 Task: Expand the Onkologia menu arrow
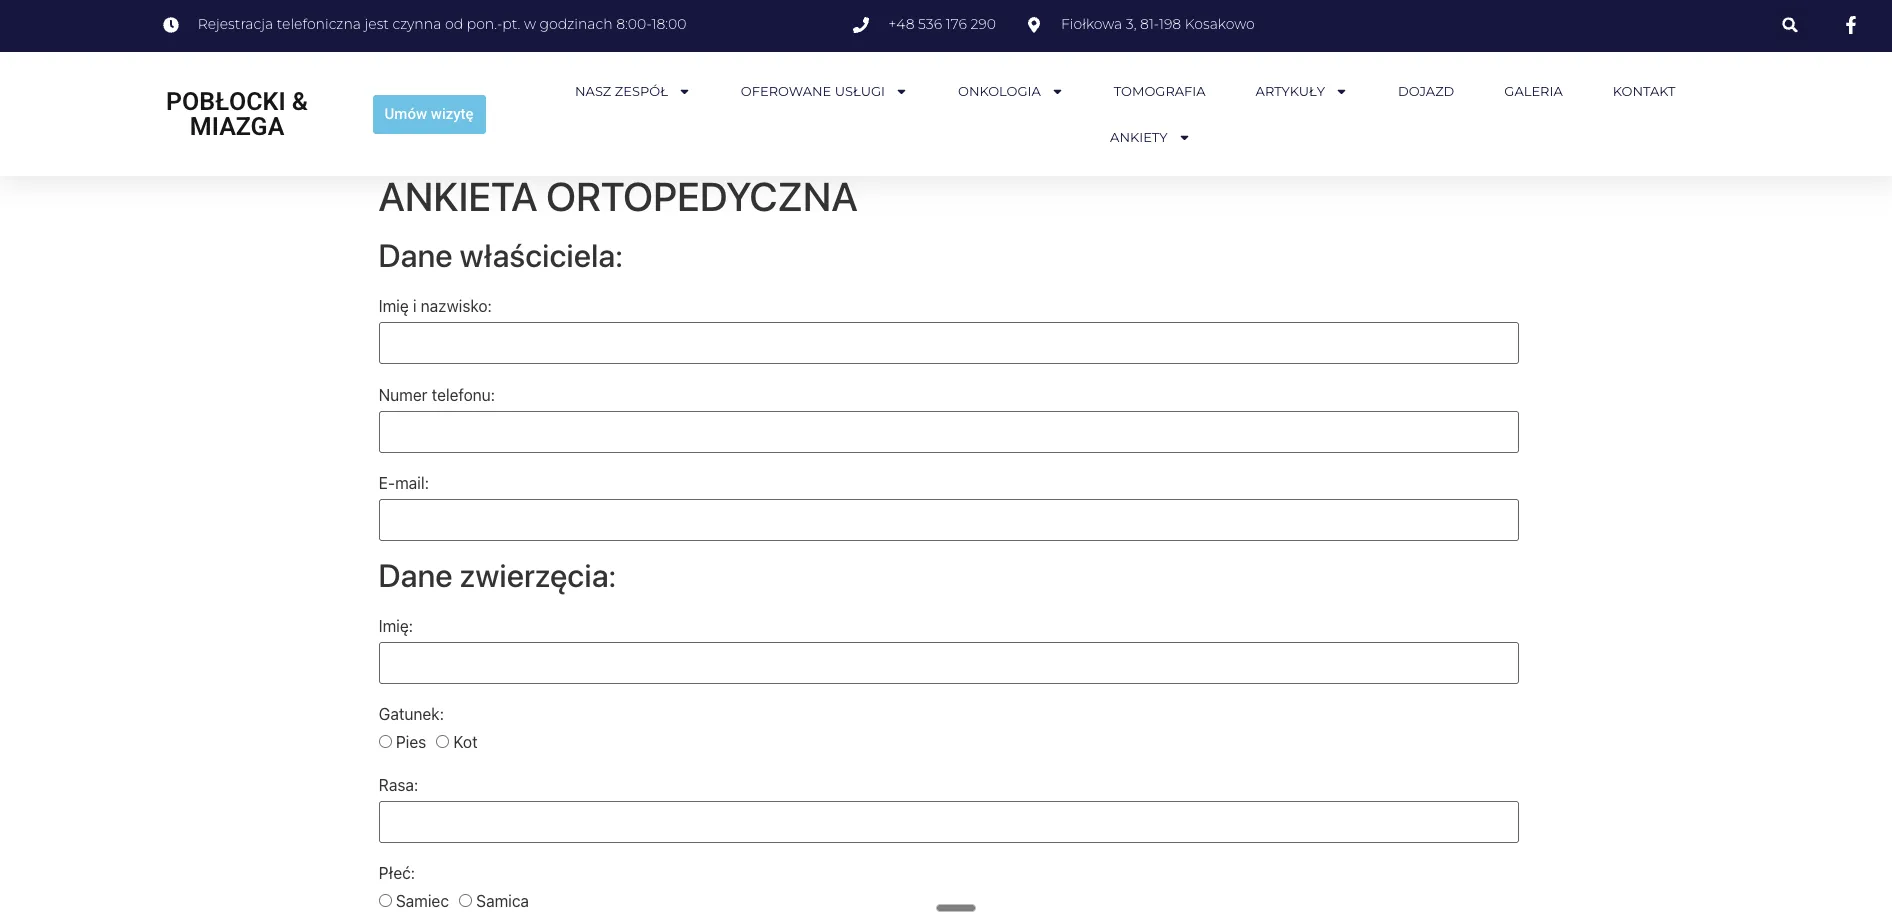click(1057, 92)
